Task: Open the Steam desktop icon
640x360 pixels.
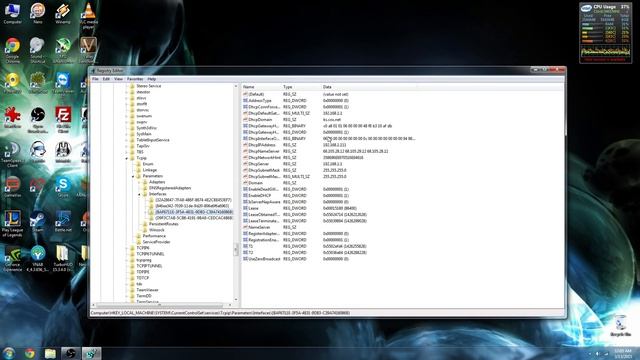Action: [38, 222]
